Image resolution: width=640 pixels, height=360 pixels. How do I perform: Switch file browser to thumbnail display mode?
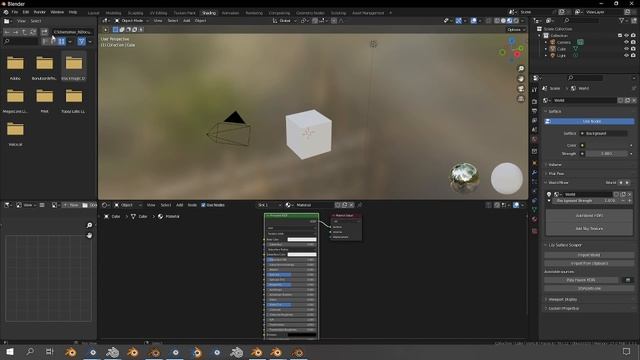tap(61, 41)
